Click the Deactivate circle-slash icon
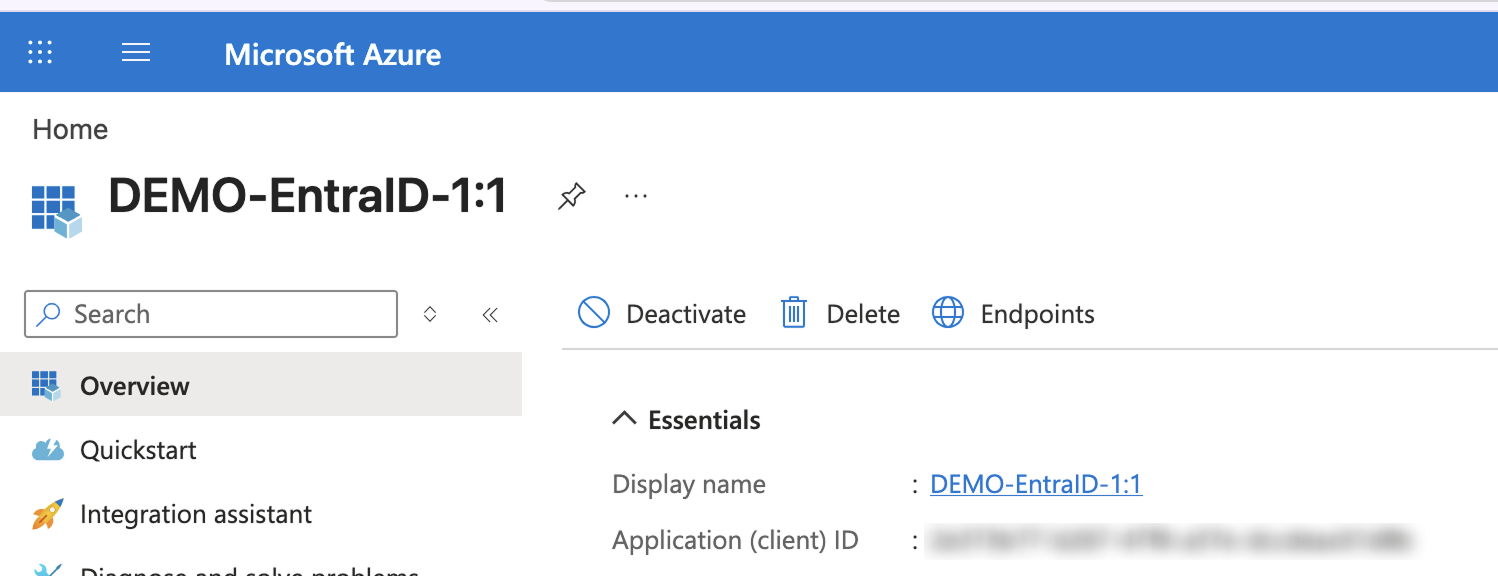Image resolution: width=1498 pixels, height=576 pixels. click(594, 313)
